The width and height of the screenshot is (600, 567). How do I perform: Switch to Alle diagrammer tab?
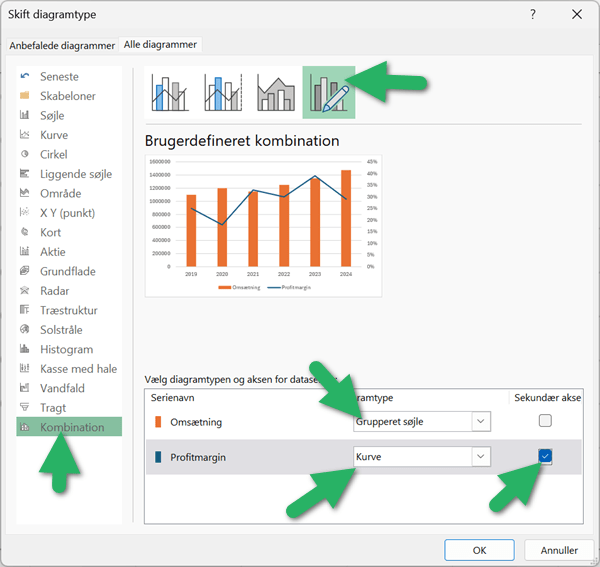(160, 45)
